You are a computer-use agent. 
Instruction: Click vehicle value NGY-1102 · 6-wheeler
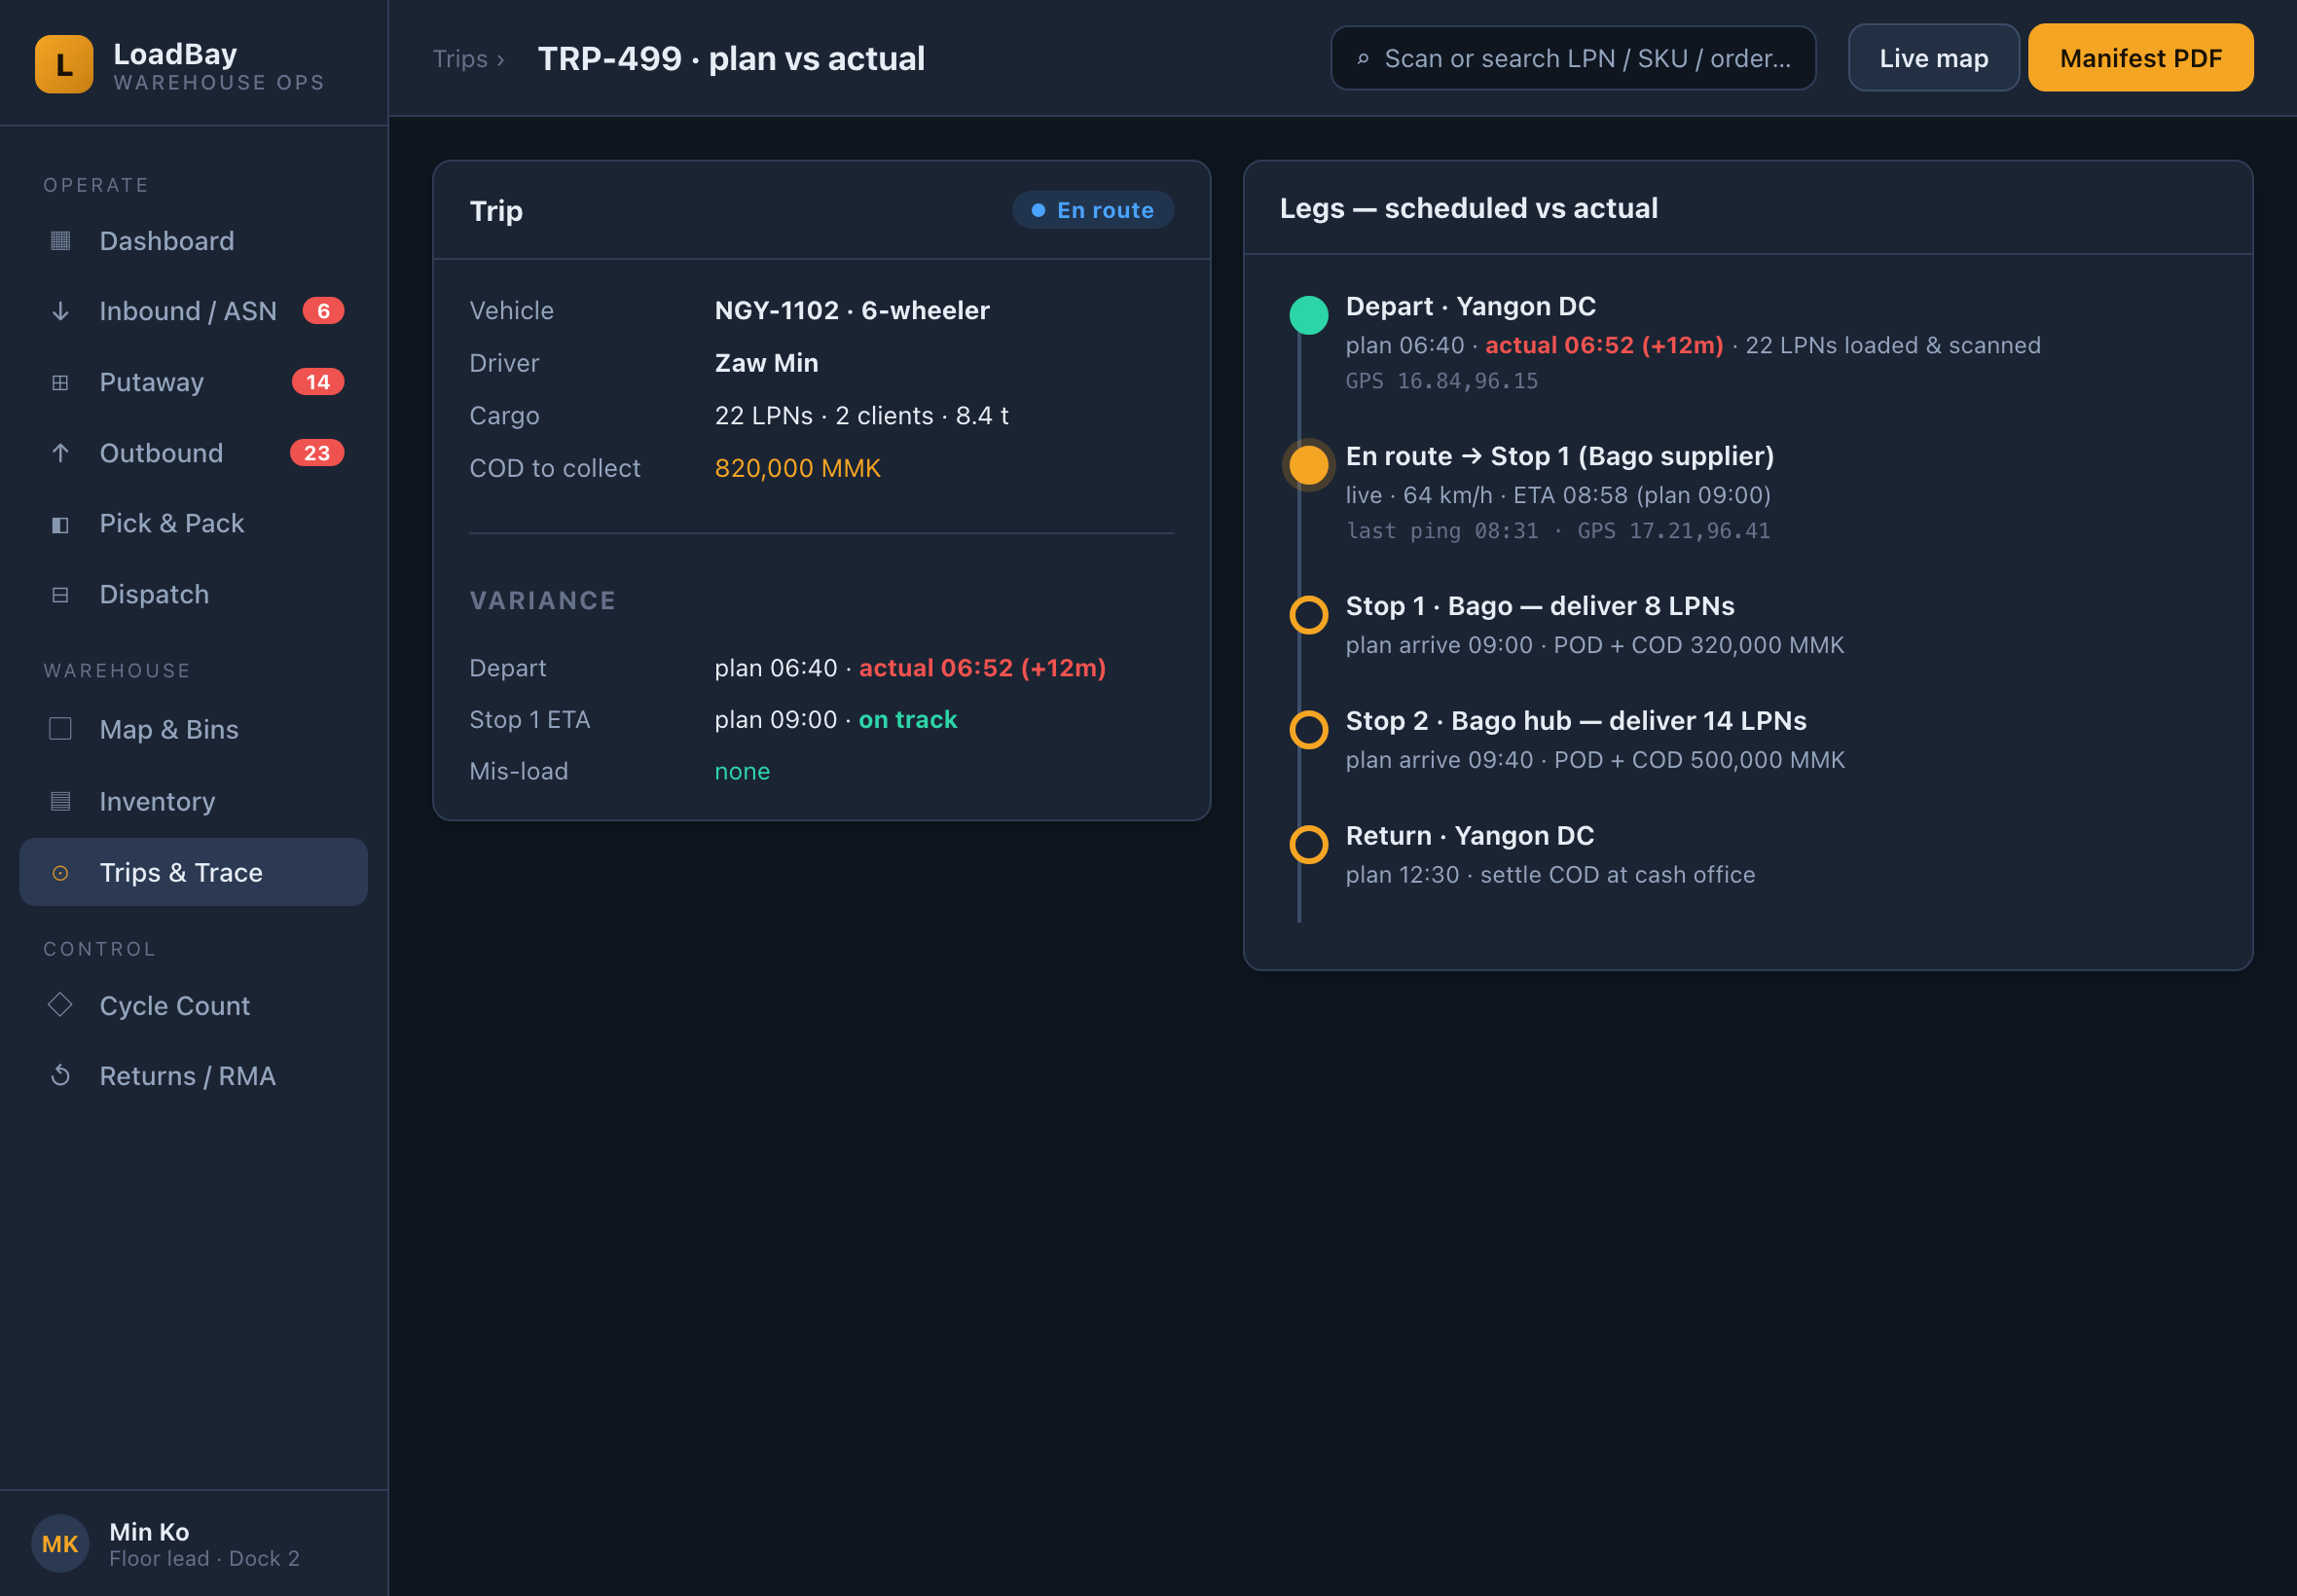[x=852, y=311]
